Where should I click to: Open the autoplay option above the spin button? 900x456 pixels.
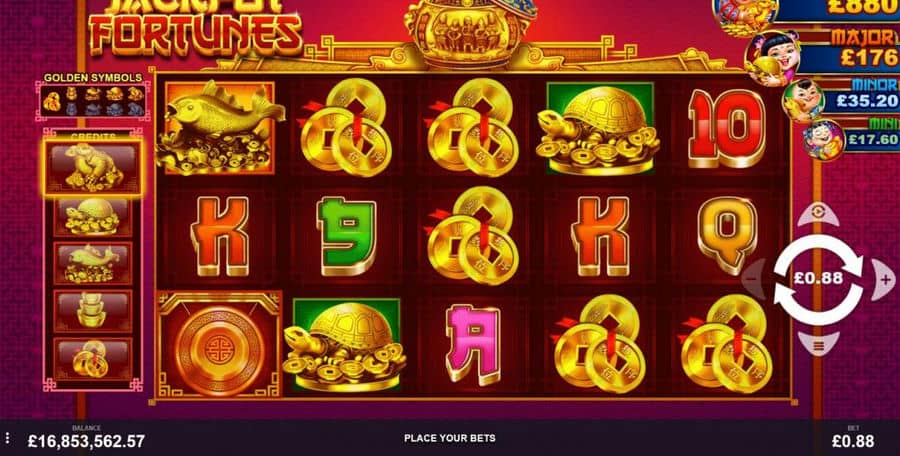[818, 213]
